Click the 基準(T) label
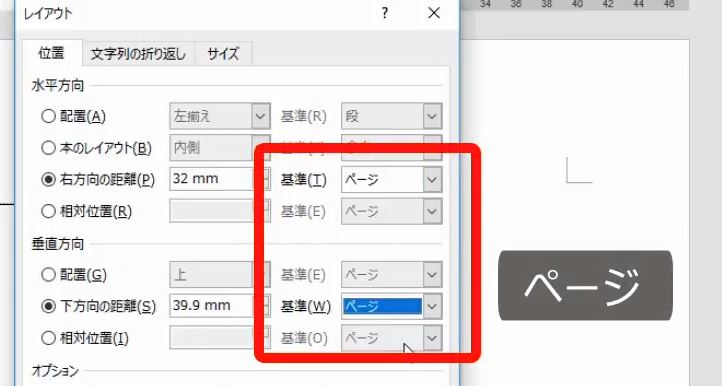This screenshot has width=722, height=386. tap(303, 180)
